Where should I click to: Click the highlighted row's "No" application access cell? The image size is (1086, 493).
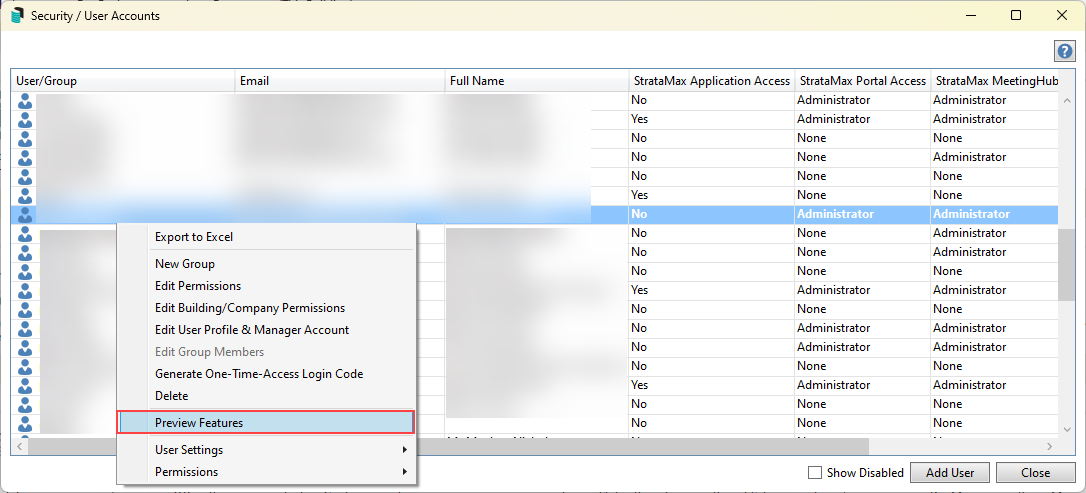pos(711,215)
